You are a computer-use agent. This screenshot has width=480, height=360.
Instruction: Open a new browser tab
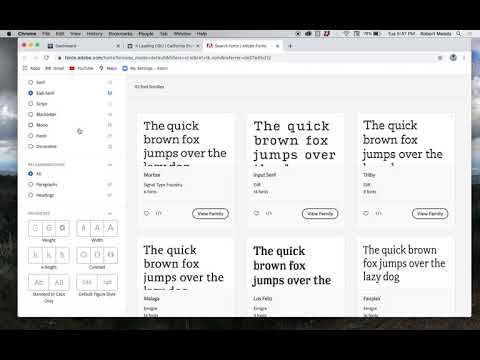click(290, 46)
